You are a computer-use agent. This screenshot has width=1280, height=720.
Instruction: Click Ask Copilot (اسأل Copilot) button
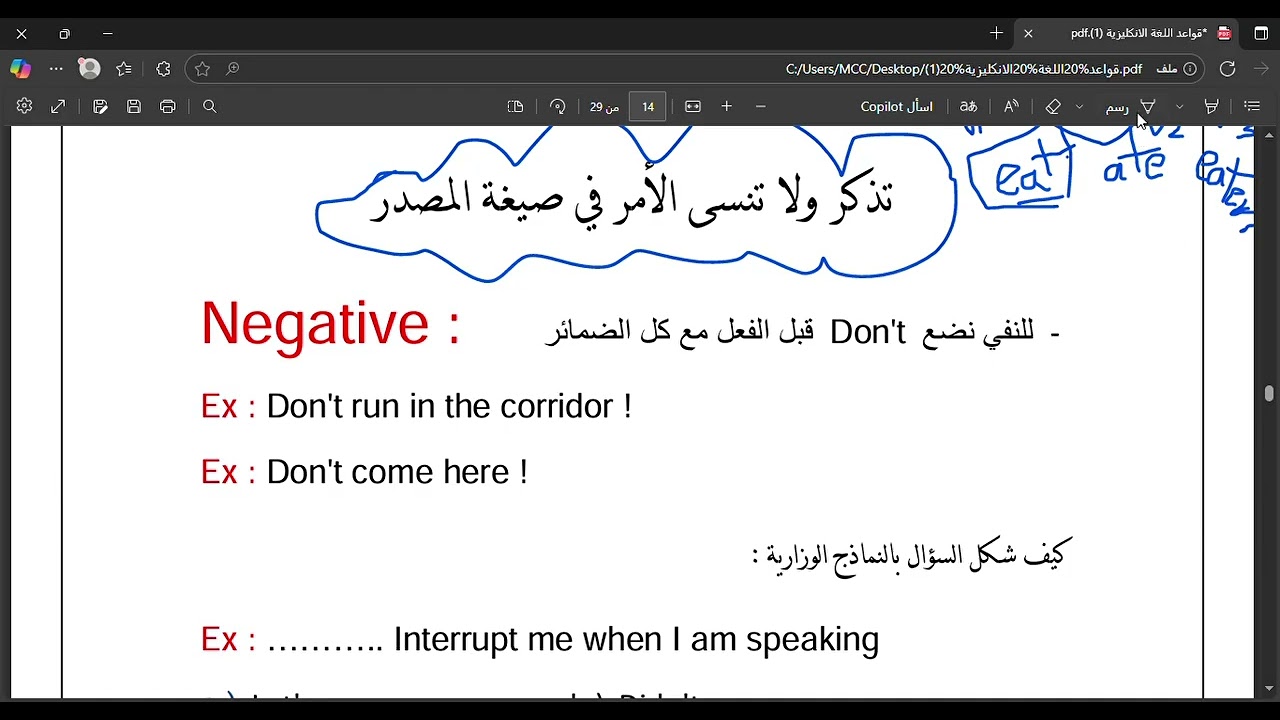pos(897,106)
